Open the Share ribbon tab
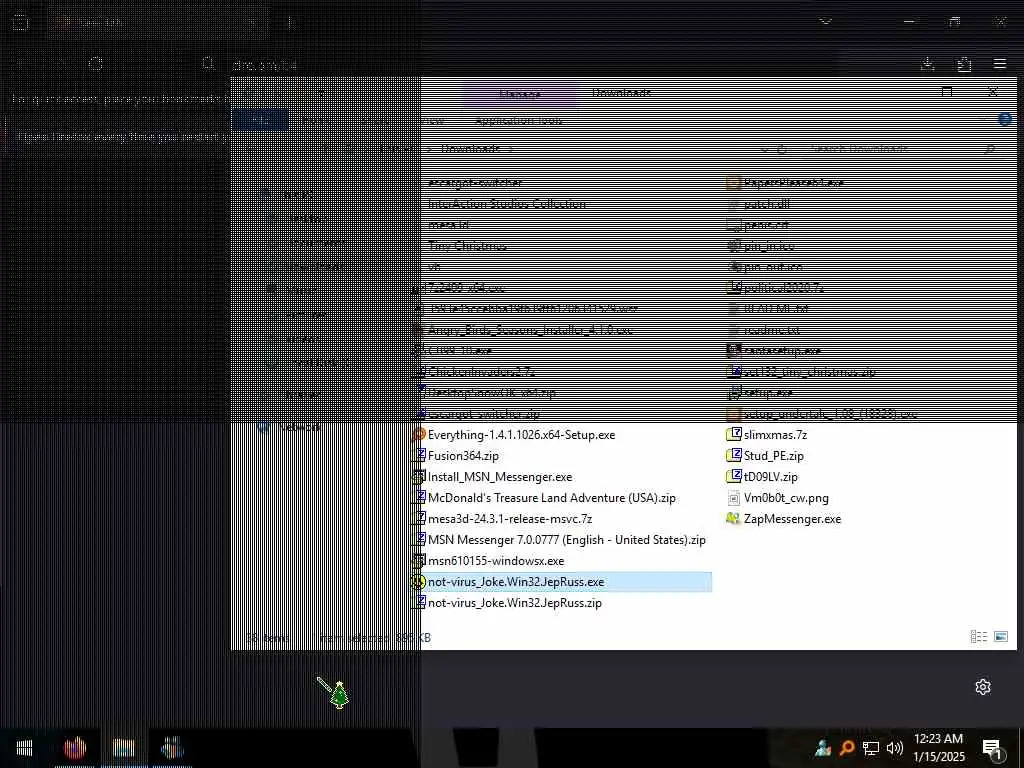 pos(375,120)
